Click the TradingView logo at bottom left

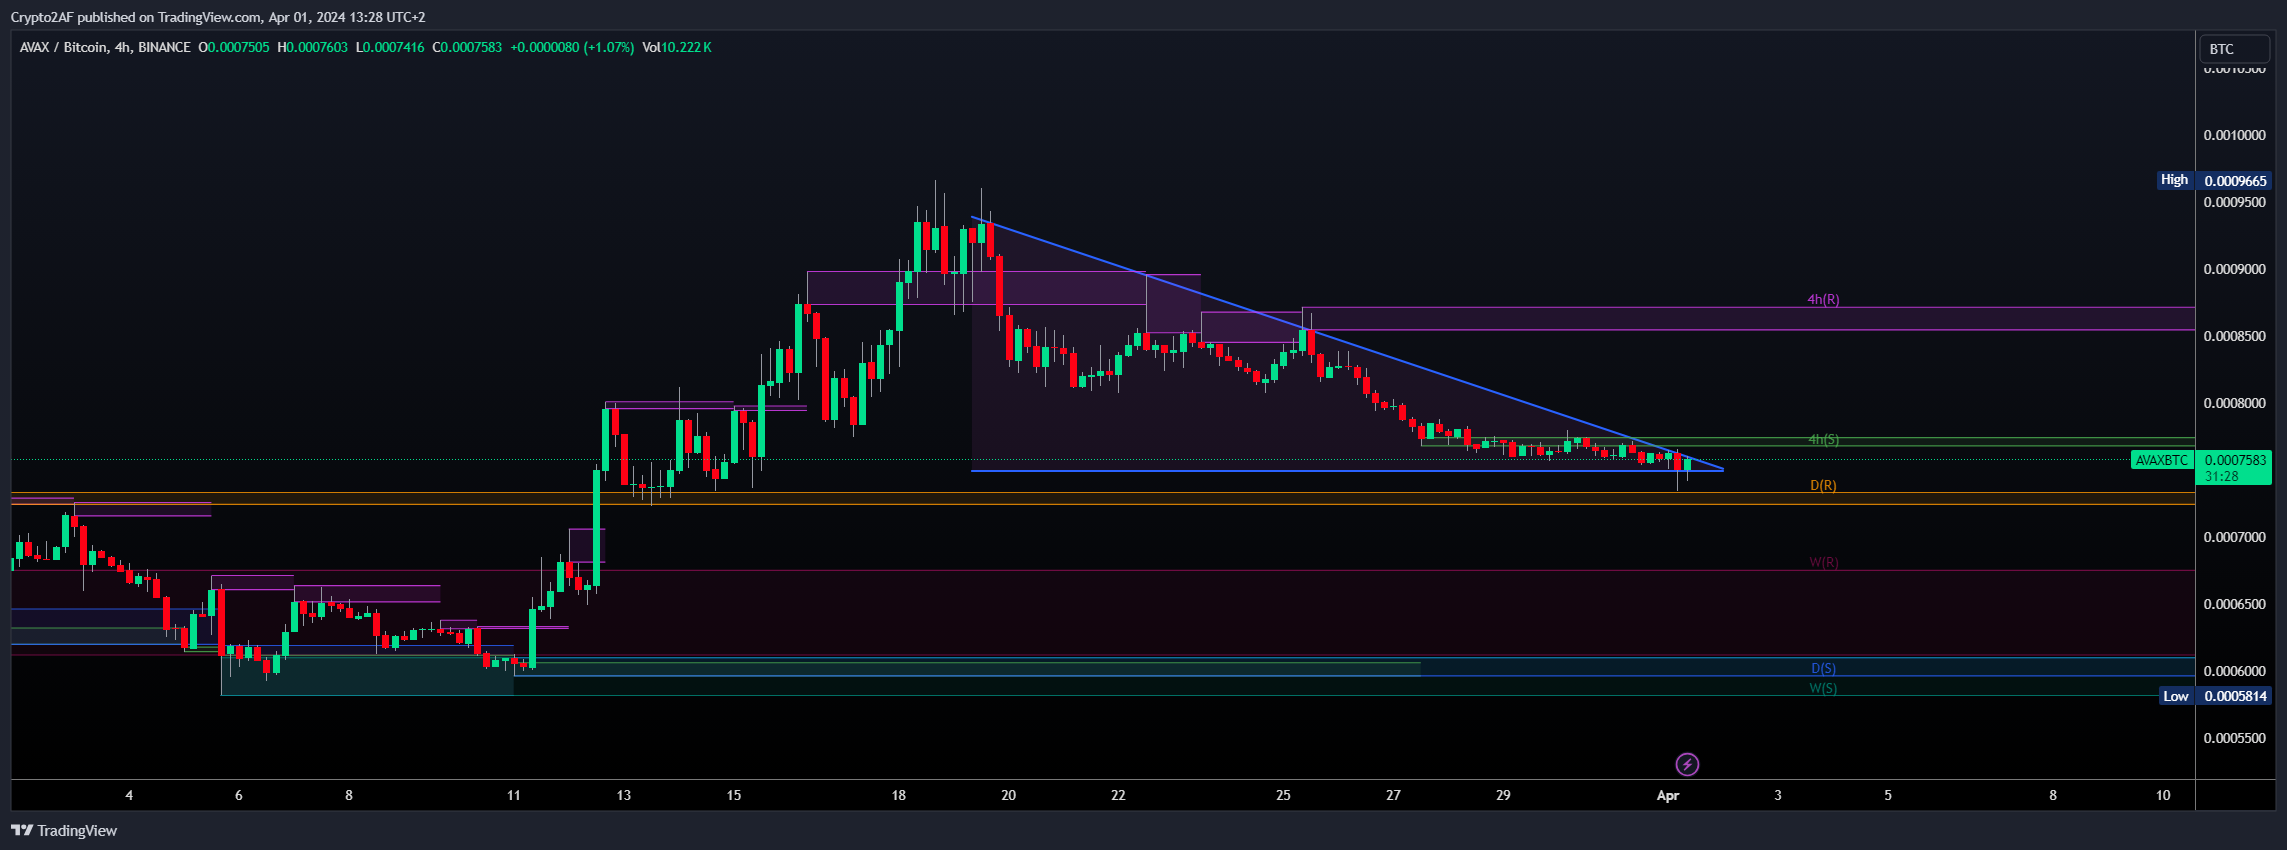(x=64, y=831)
